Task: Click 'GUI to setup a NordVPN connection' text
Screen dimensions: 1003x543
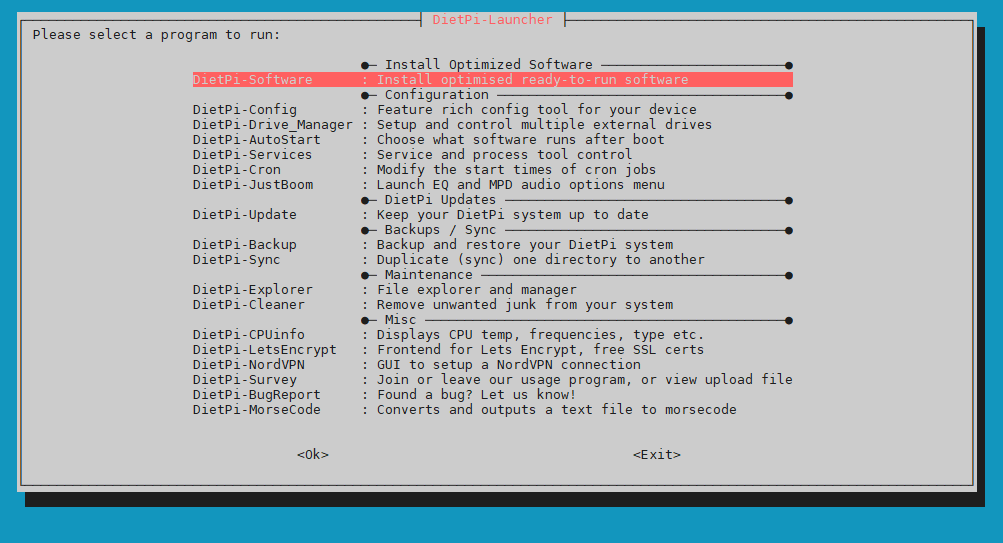Action: tap(509, 365)
